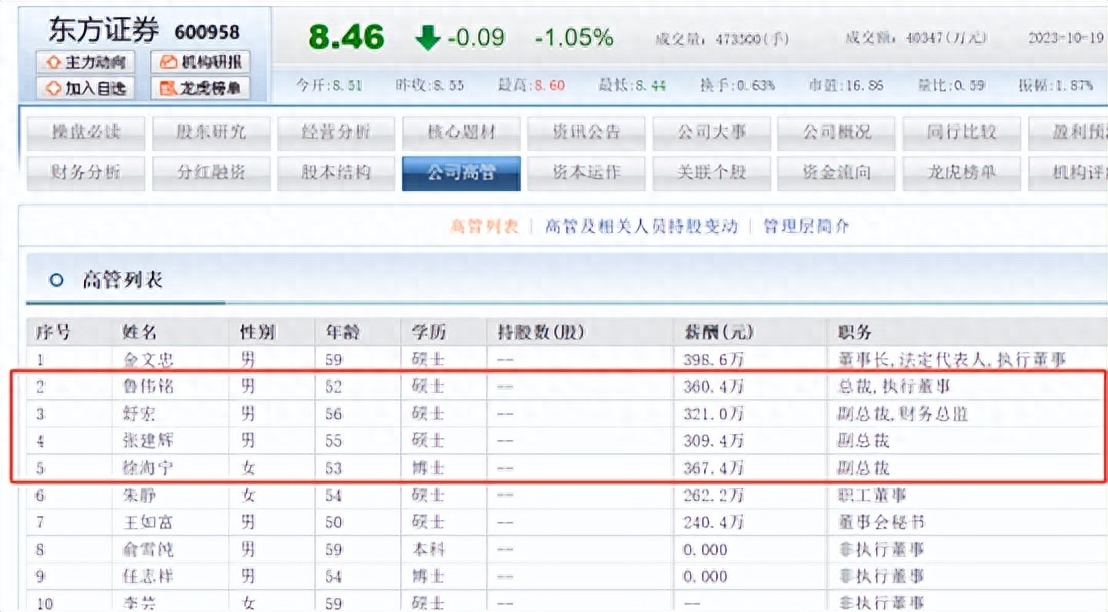Select name 任志祥 in row 9

click(148, 577)
